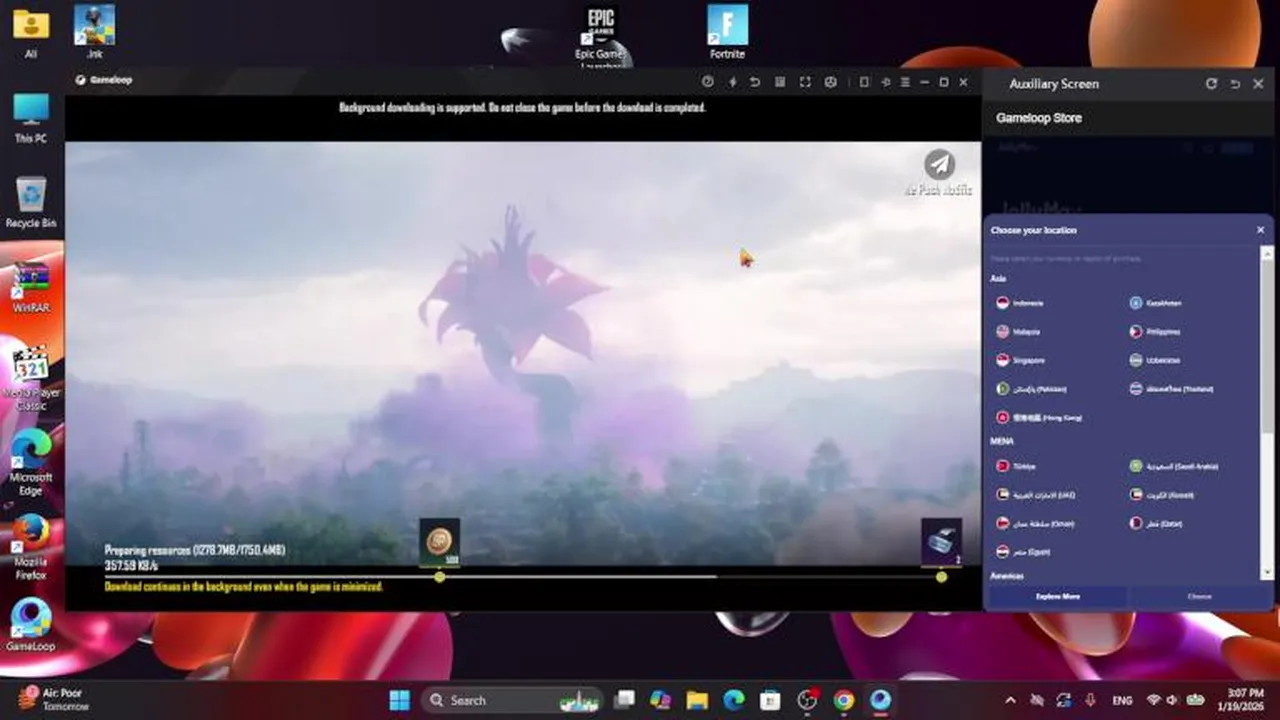Click the scrollbar down arrow in location dialog

[x=1267, y=574]
